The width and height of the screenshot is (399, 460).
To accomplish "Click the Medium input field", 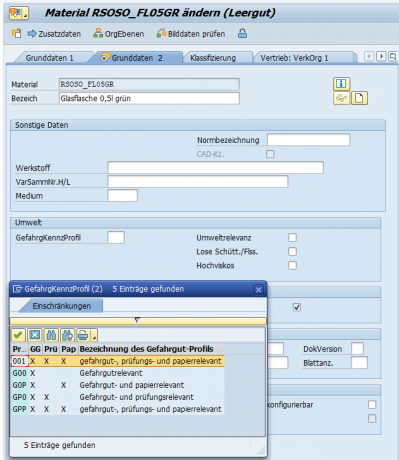I will pyautogui.click(x=123, y=196).
